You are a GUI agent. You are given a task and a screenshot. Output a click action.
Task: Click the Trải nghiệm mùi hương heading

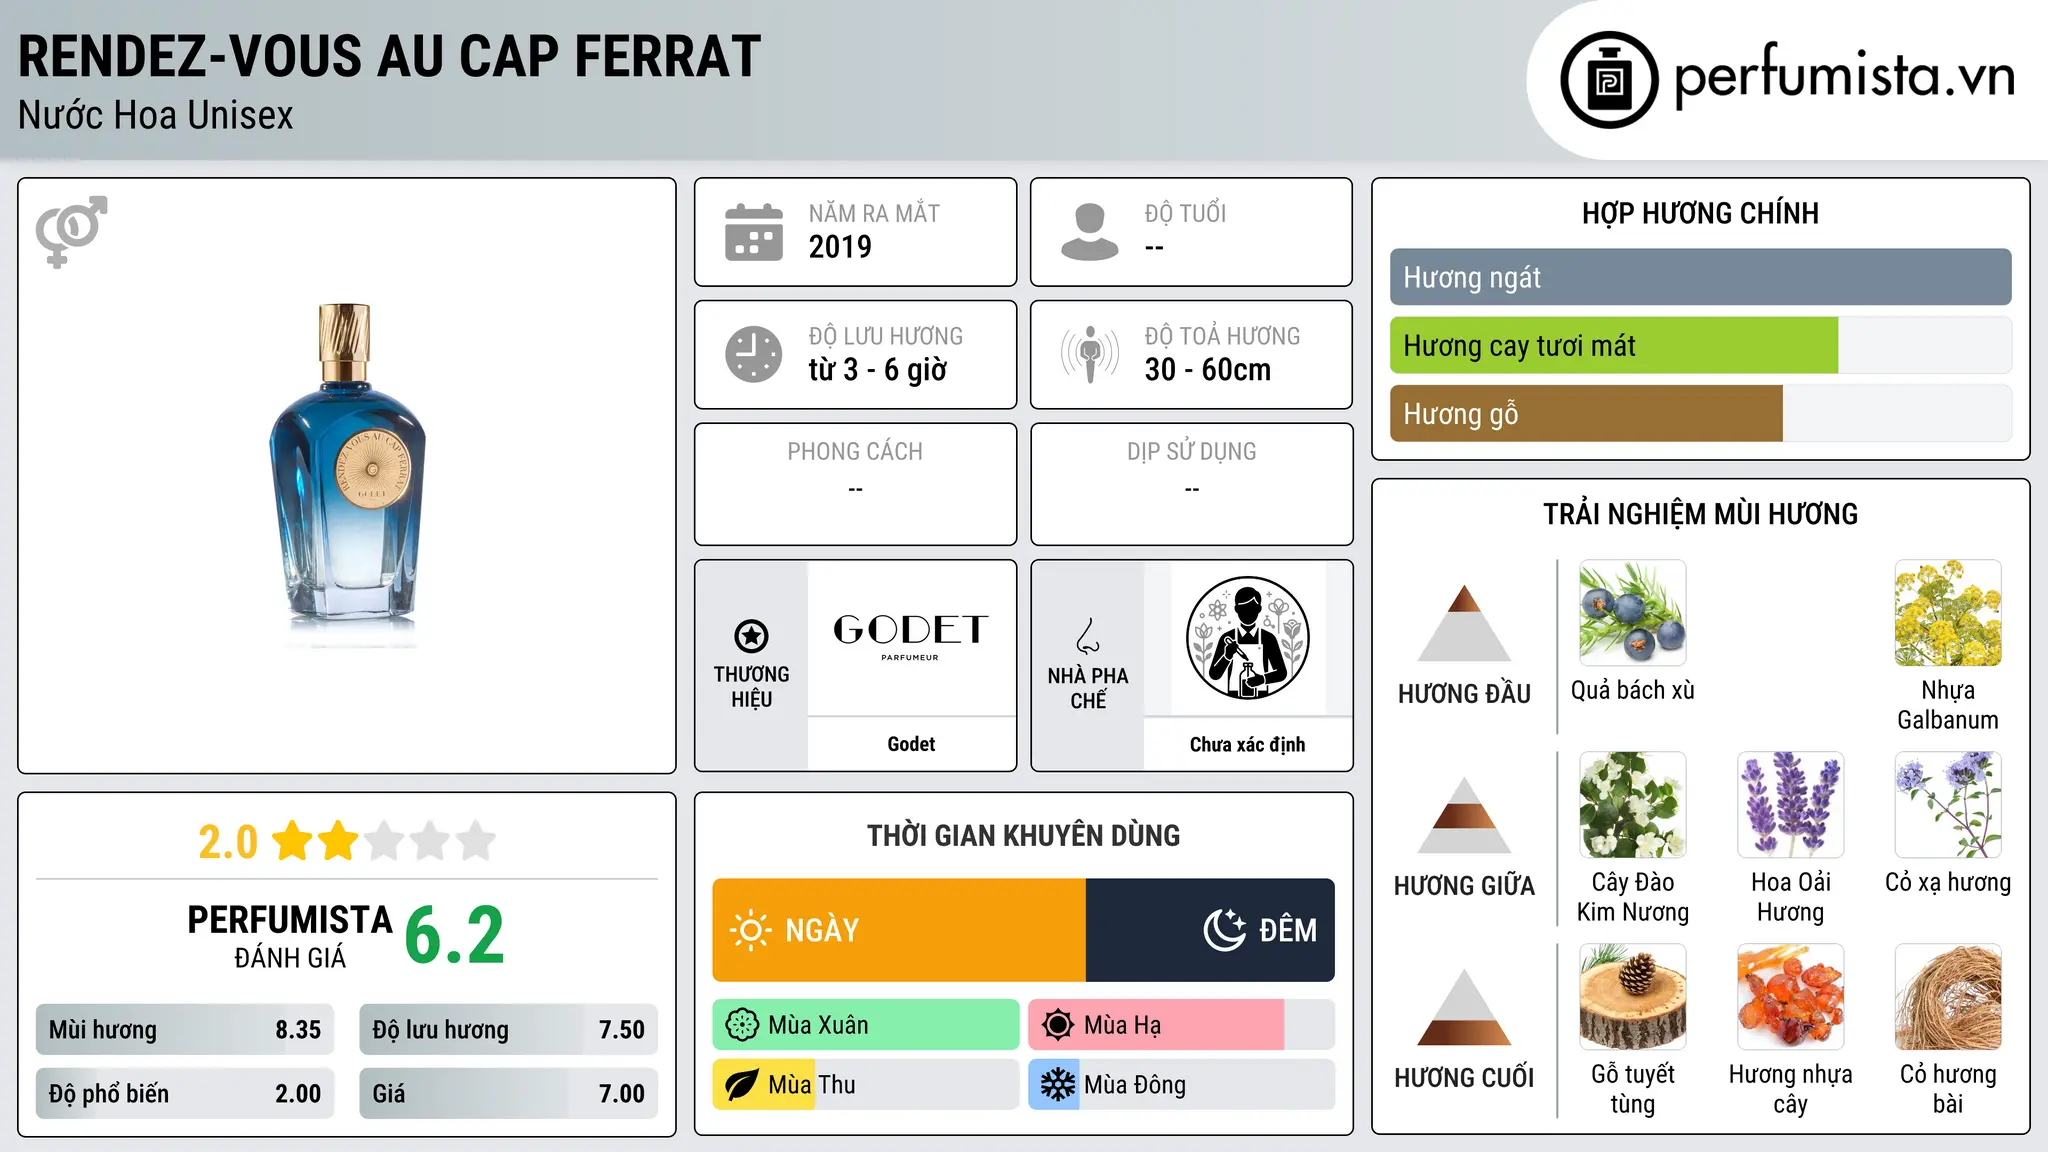1700,514
